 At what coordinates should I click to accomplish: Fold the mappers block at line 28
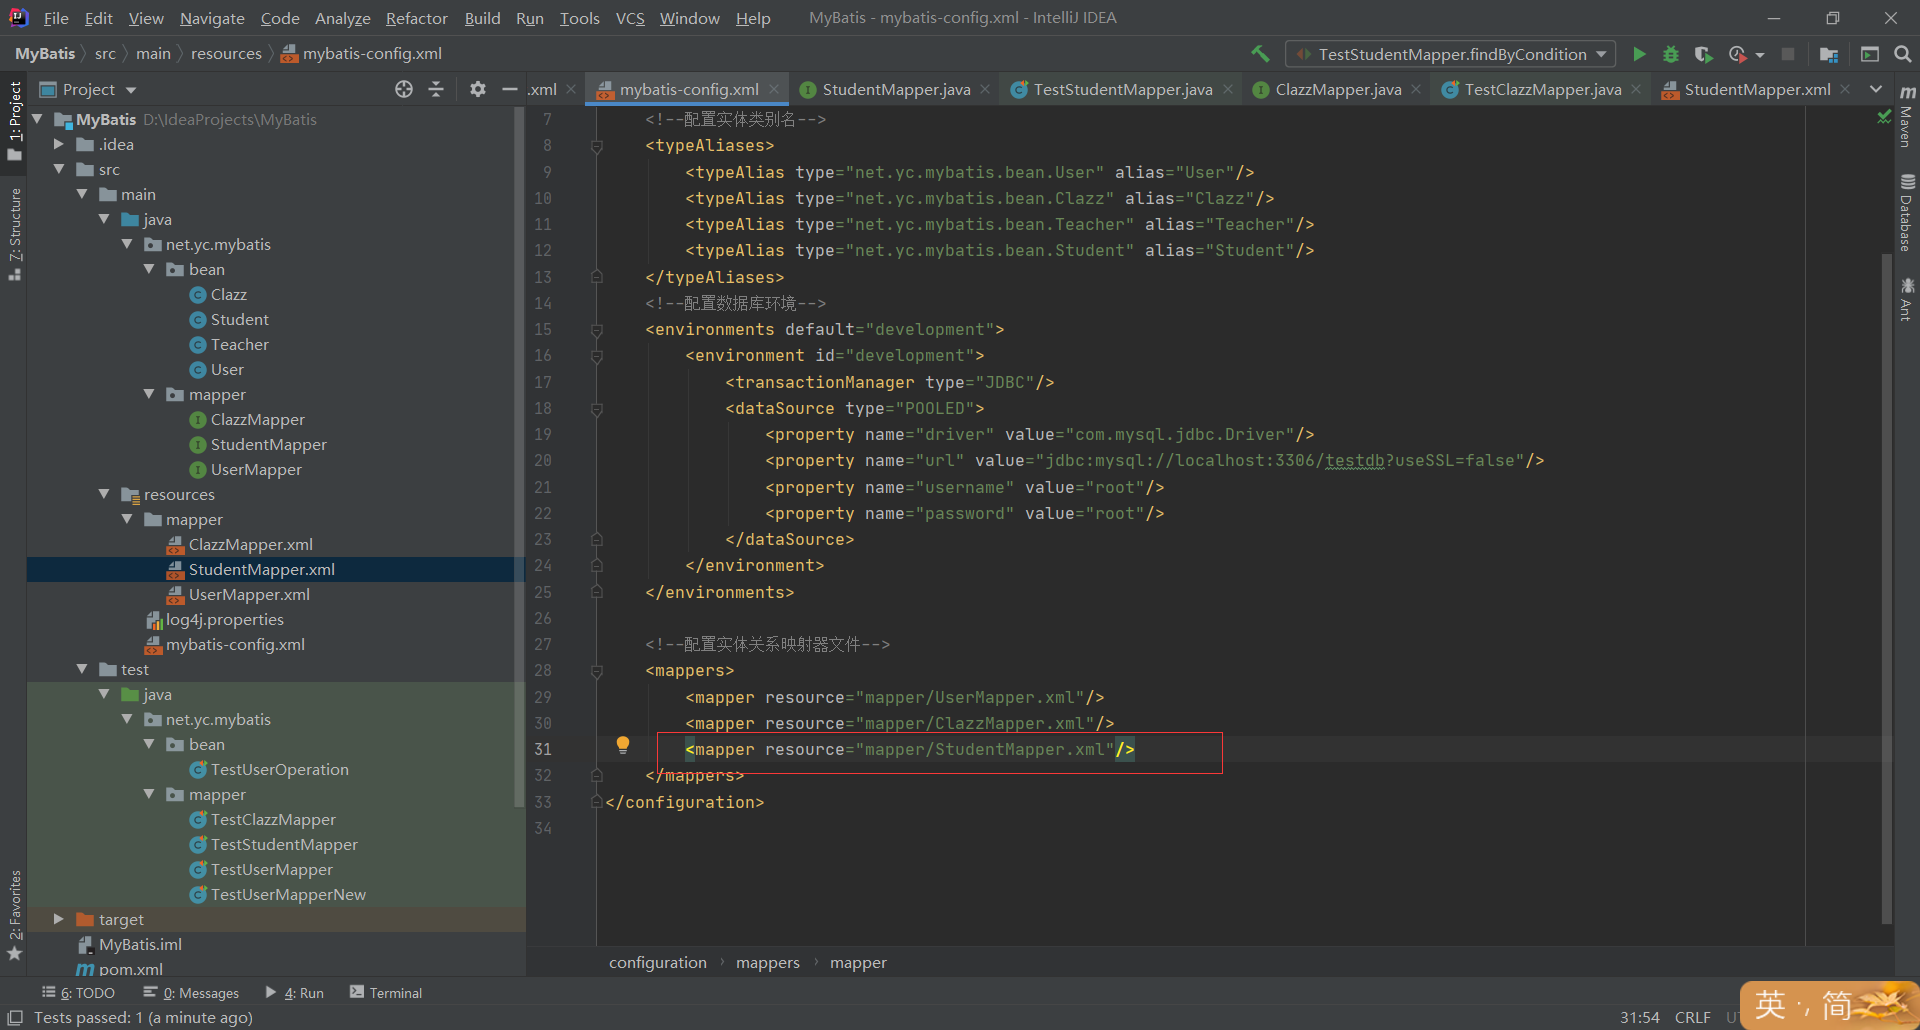click(x=597, y=671)
